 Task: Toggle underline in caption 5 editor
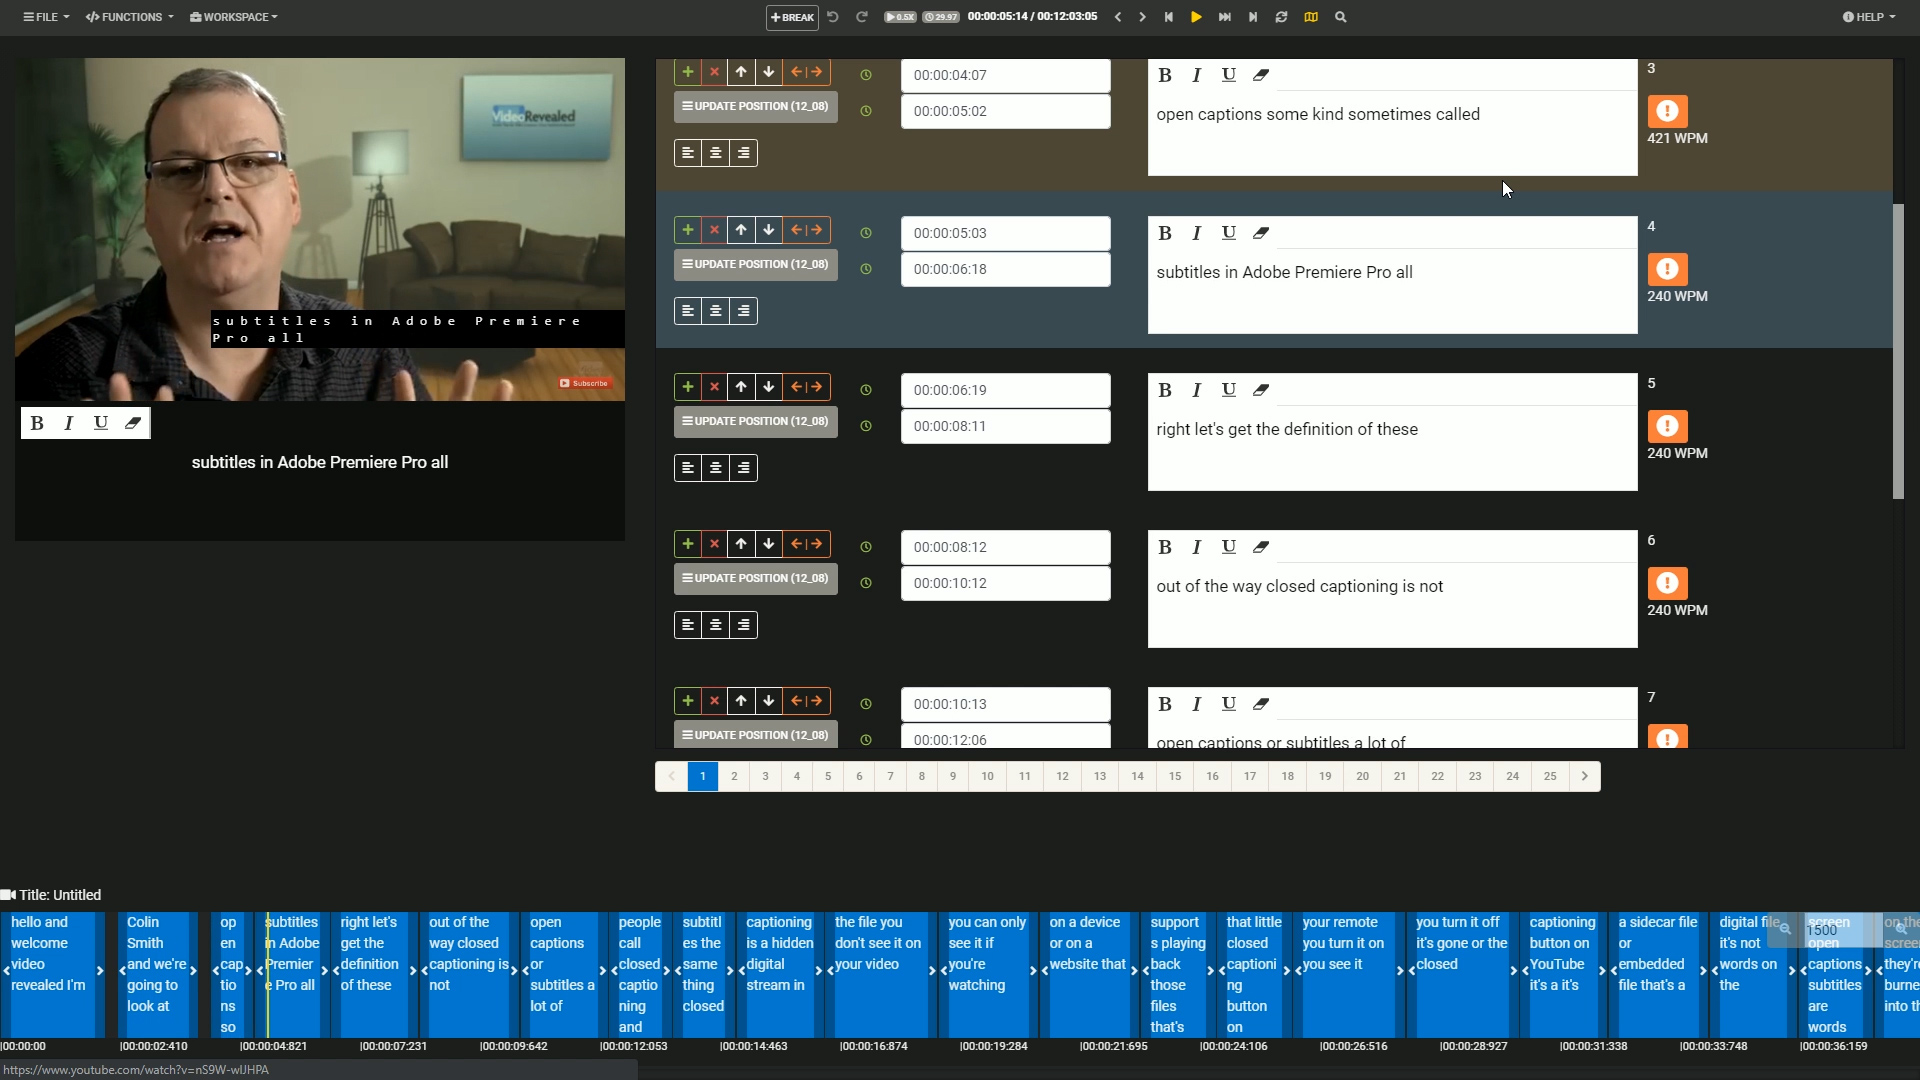pos(1229,390)
